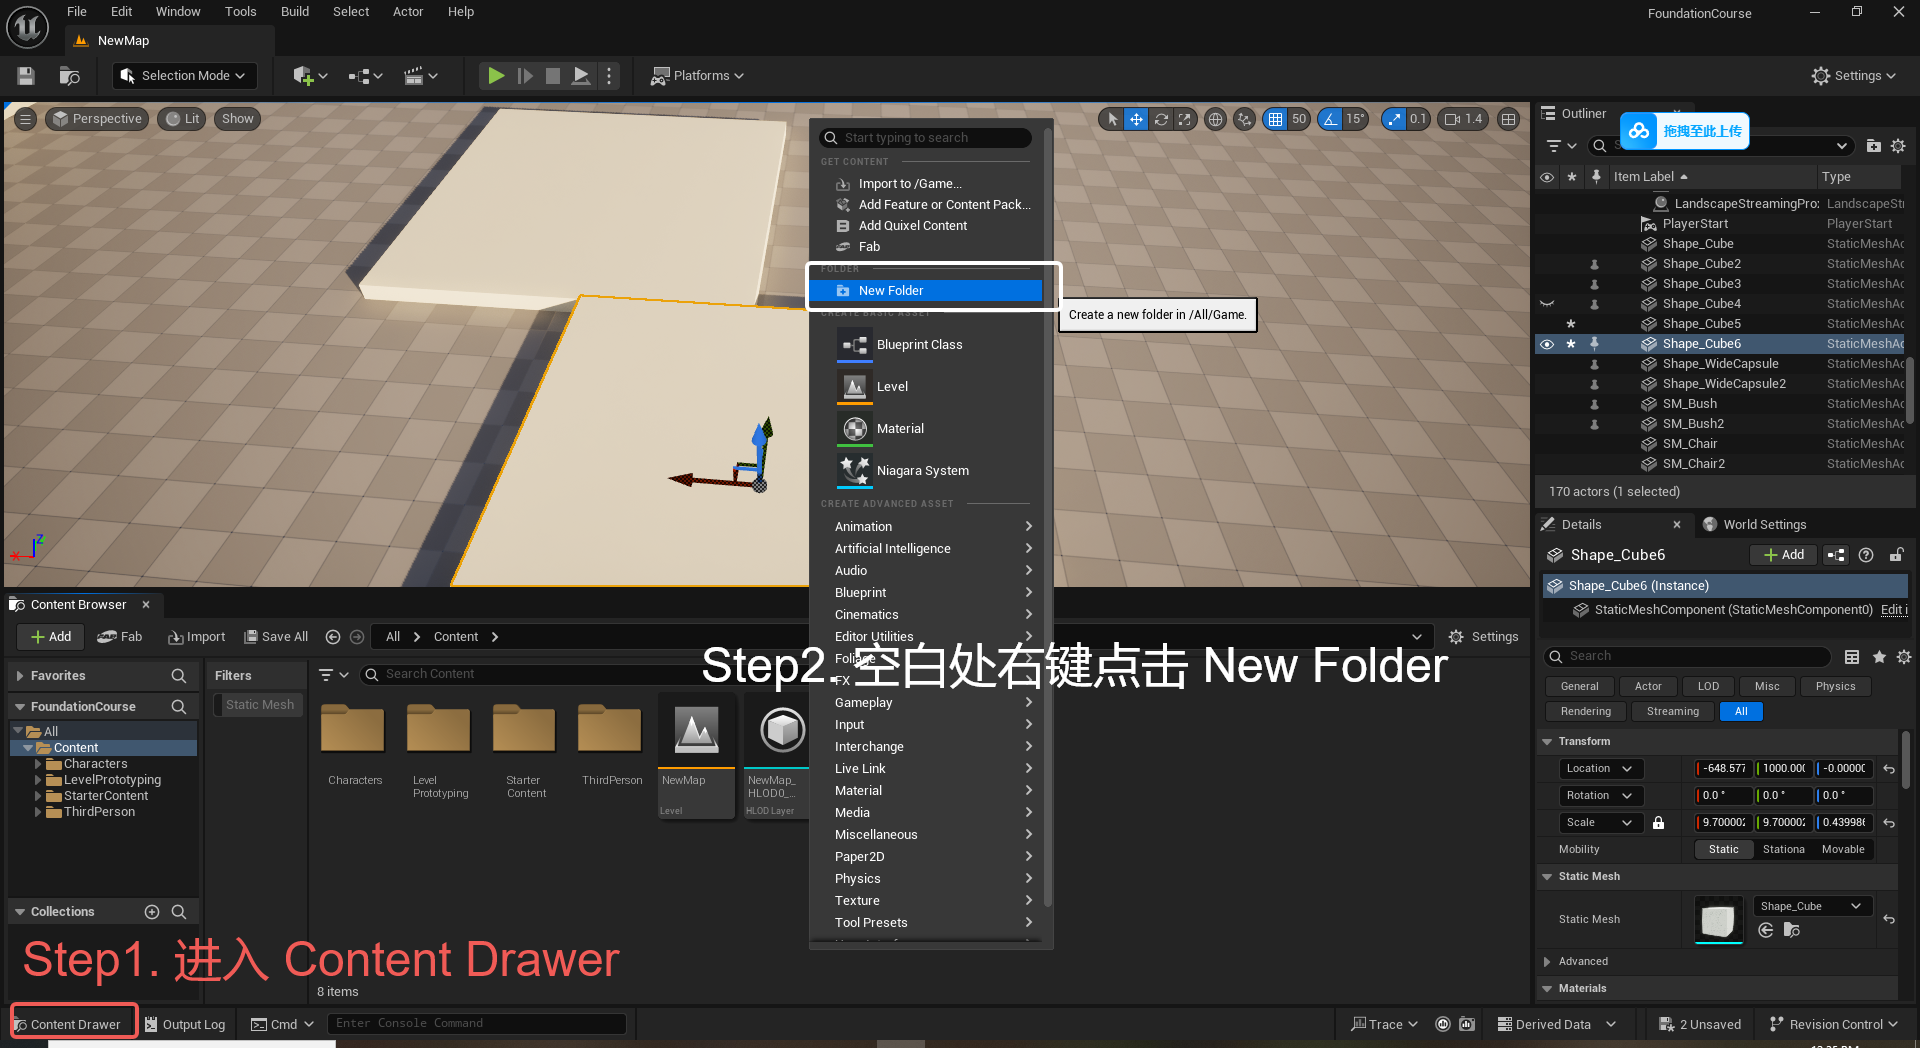Click add folder icon in Outliner
Screen dimensions: 1920x1048
[x=1874, y=146]
